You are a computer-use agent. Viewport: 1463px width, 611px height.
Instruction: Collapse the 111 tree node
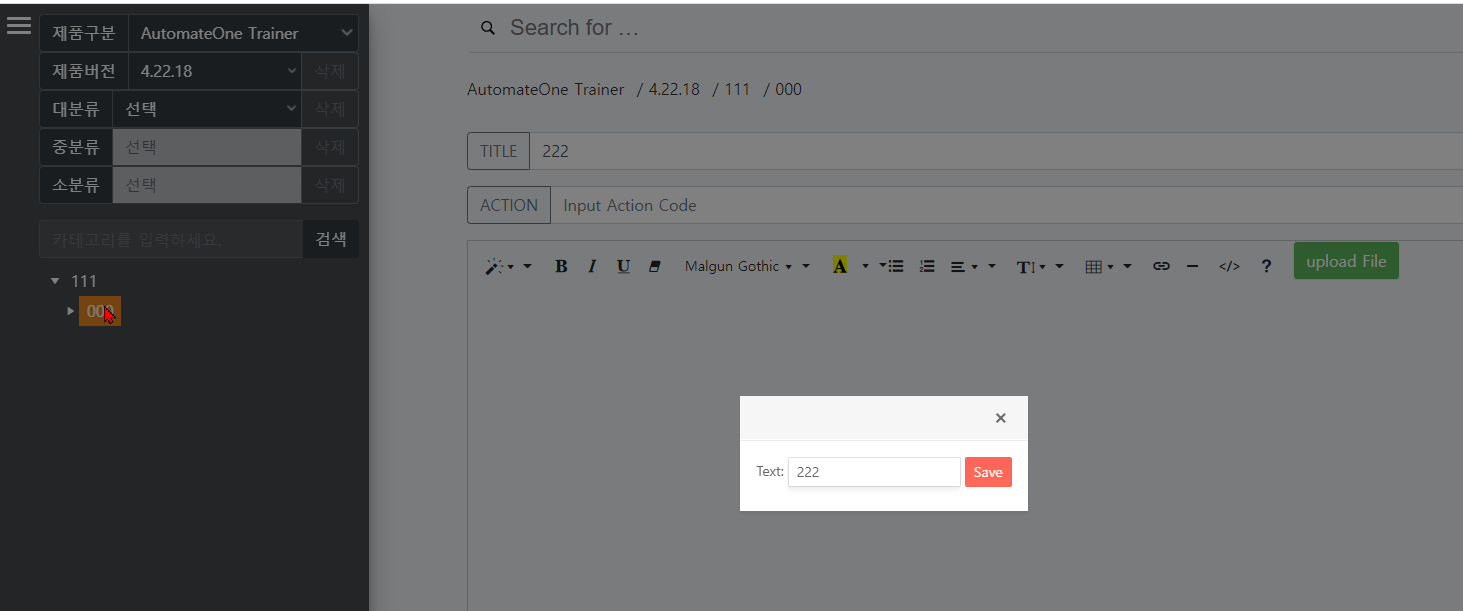55,281
